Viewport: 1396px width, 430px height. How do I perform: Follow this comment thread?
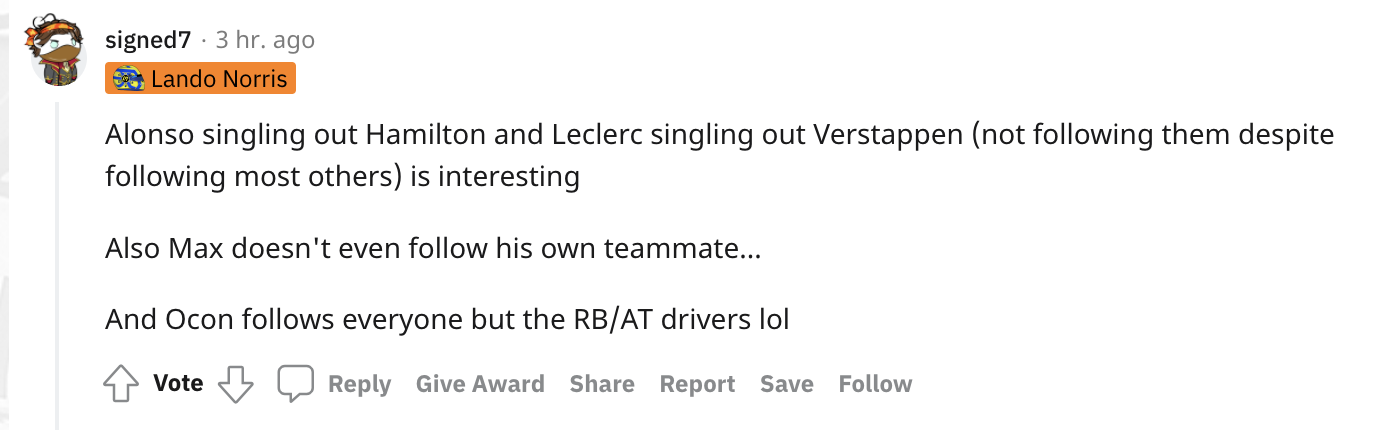point(875,384)
